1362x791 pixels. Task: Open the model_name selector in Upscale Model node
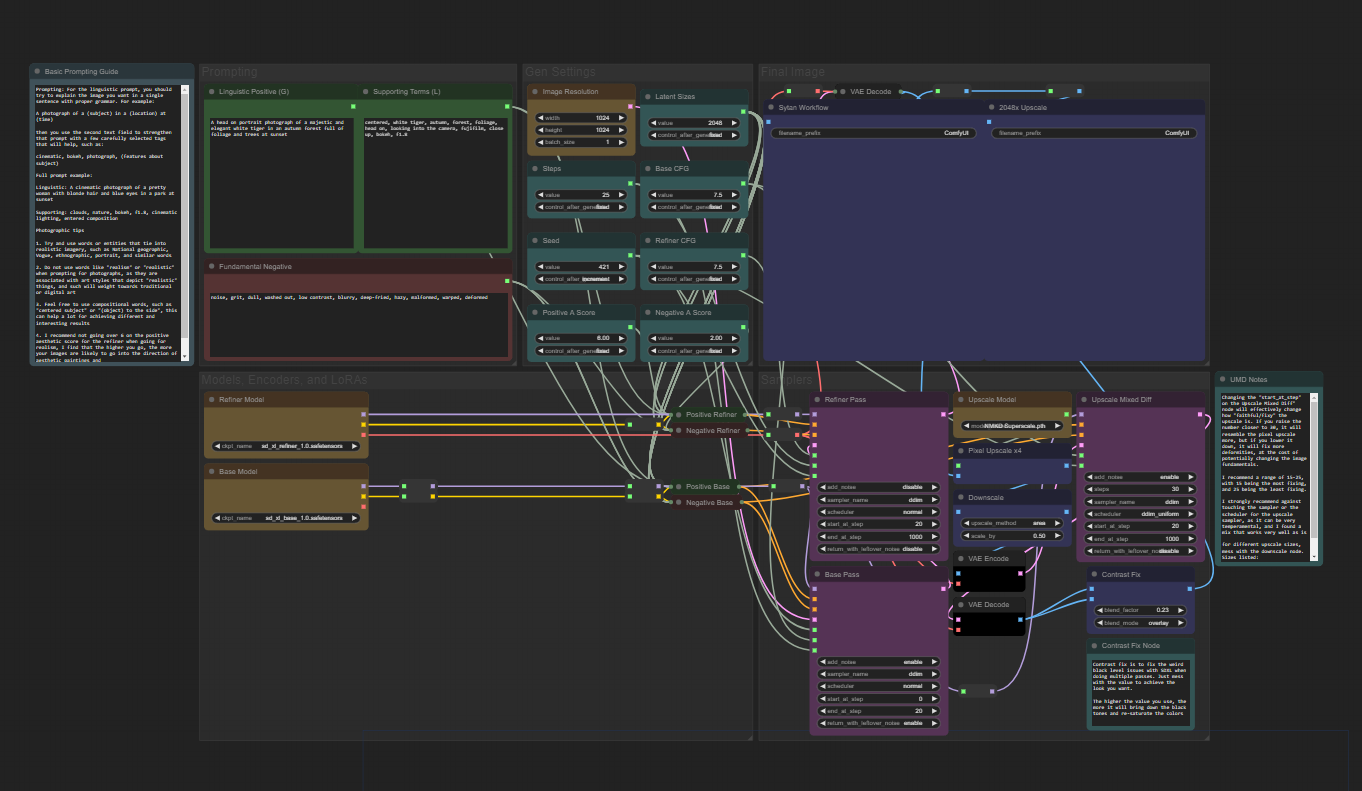pyautogui.click(x=1014, y=426)
